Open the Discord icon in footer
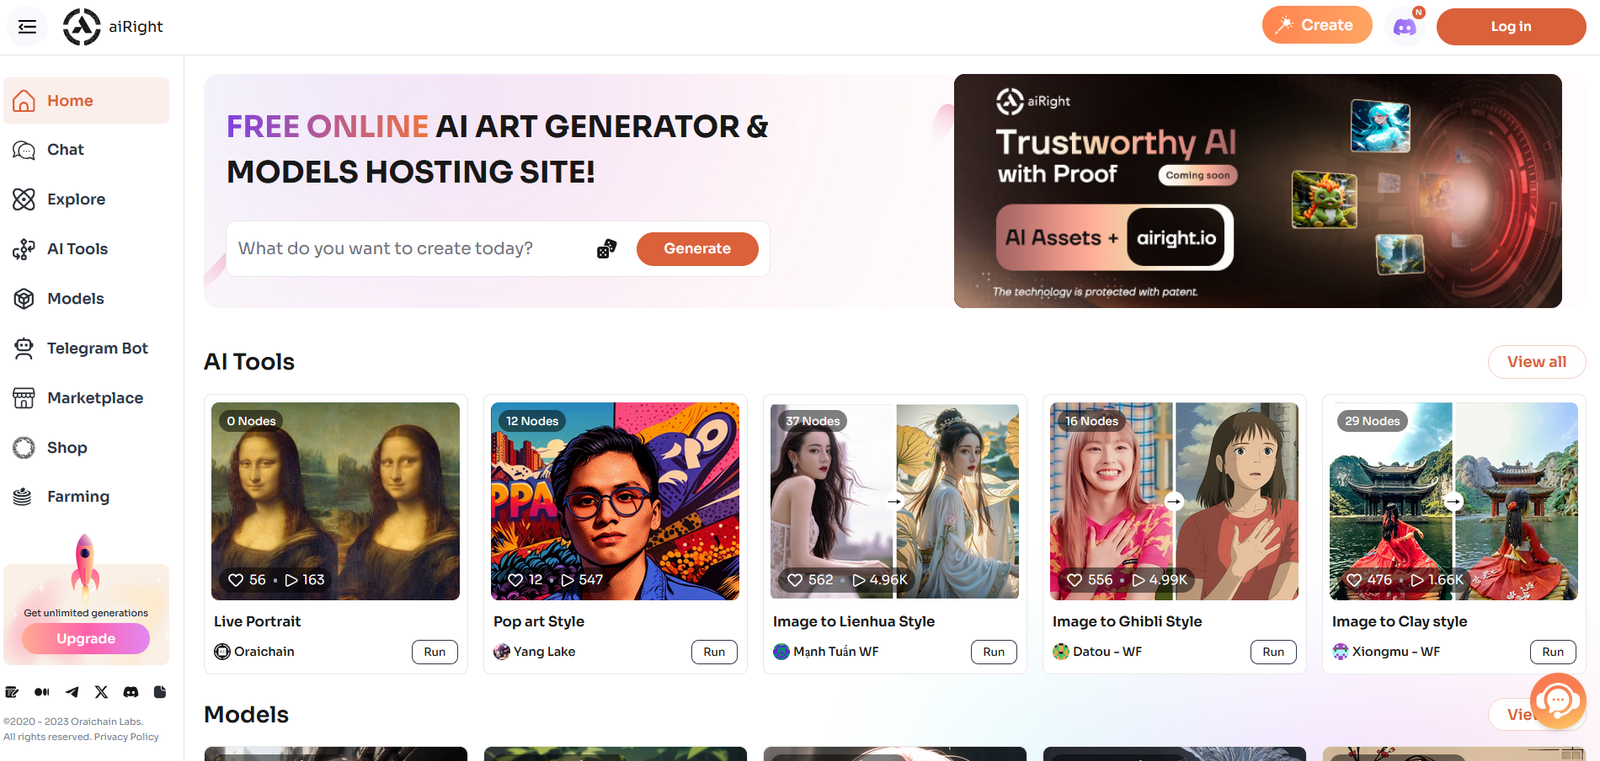1600x761 pixels. [130, 692]
